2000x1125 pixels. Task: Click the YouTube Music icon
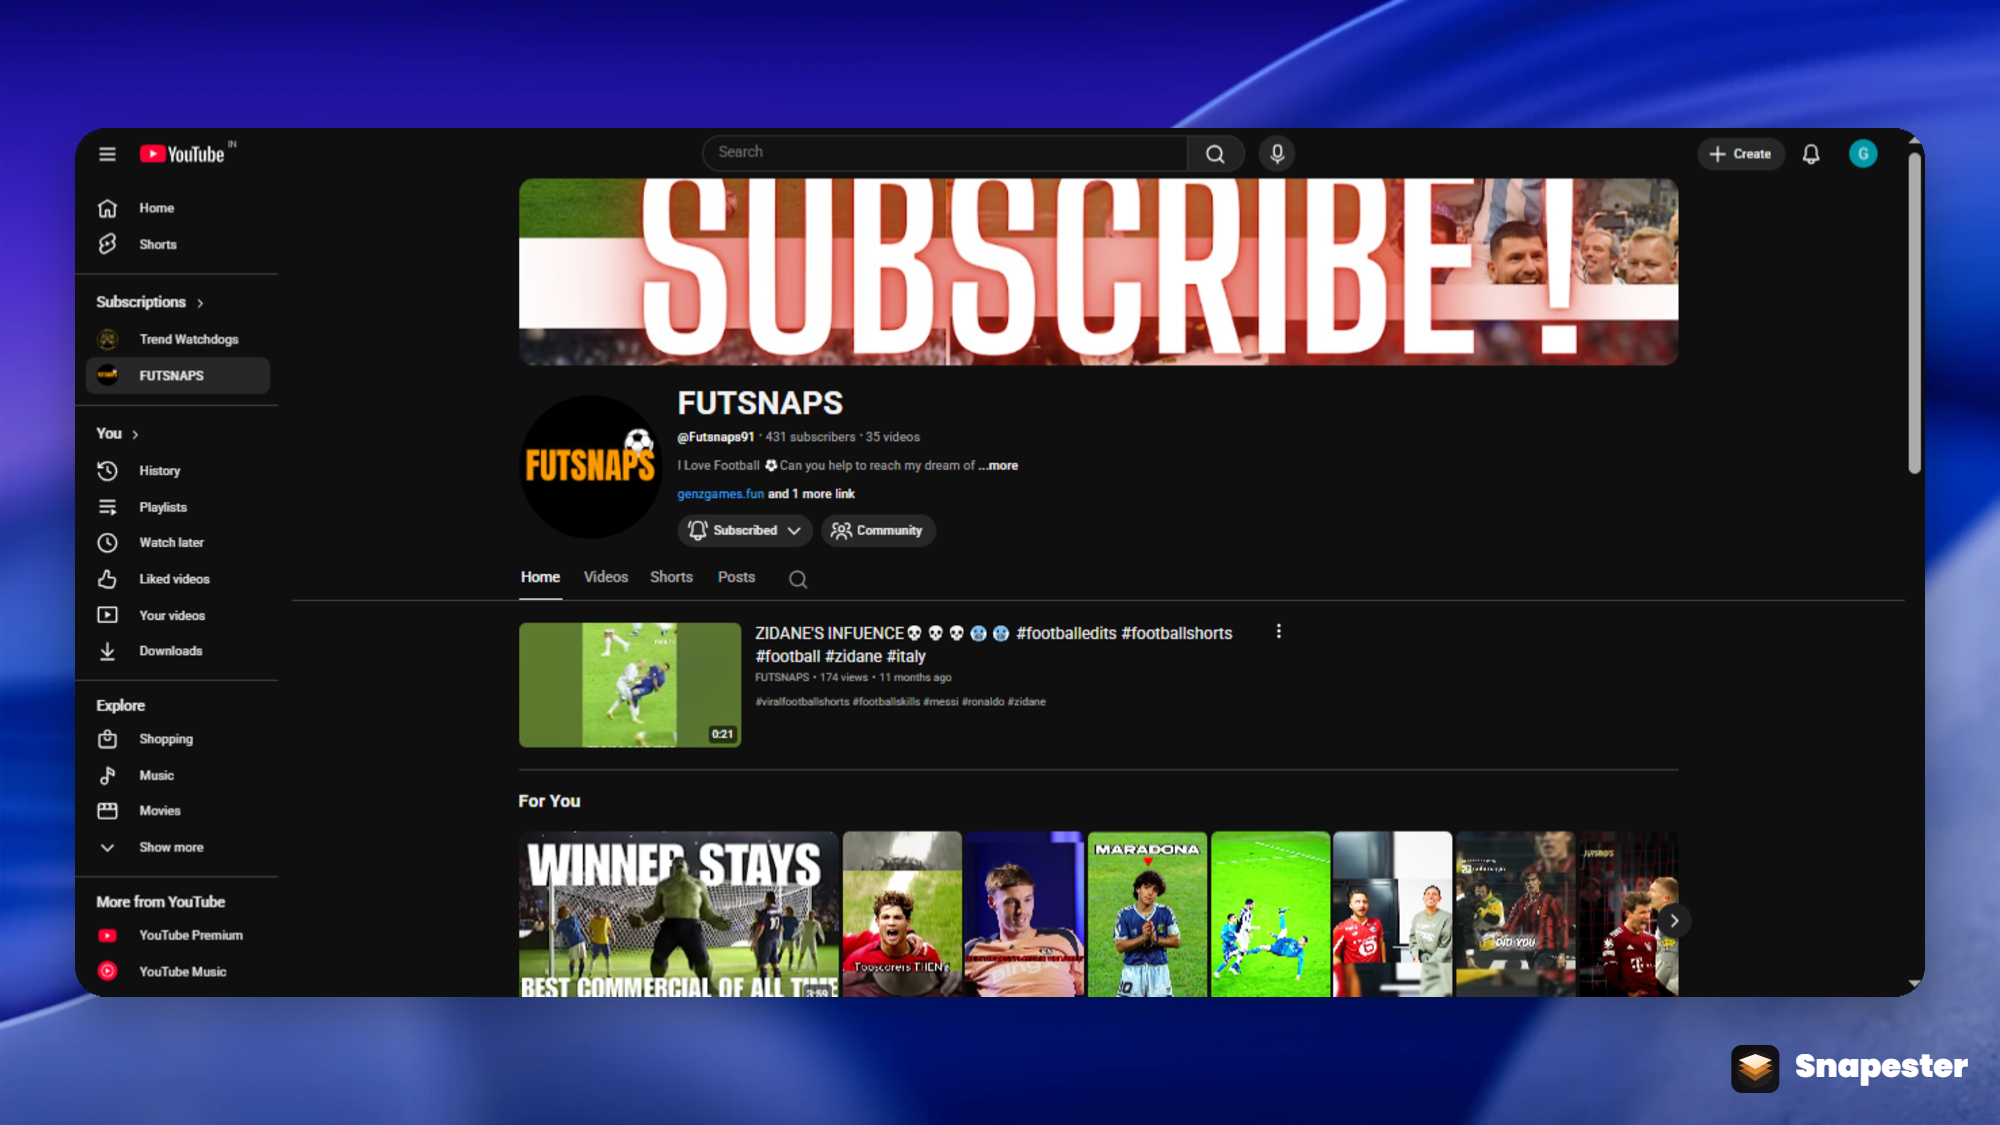point(107,971)
